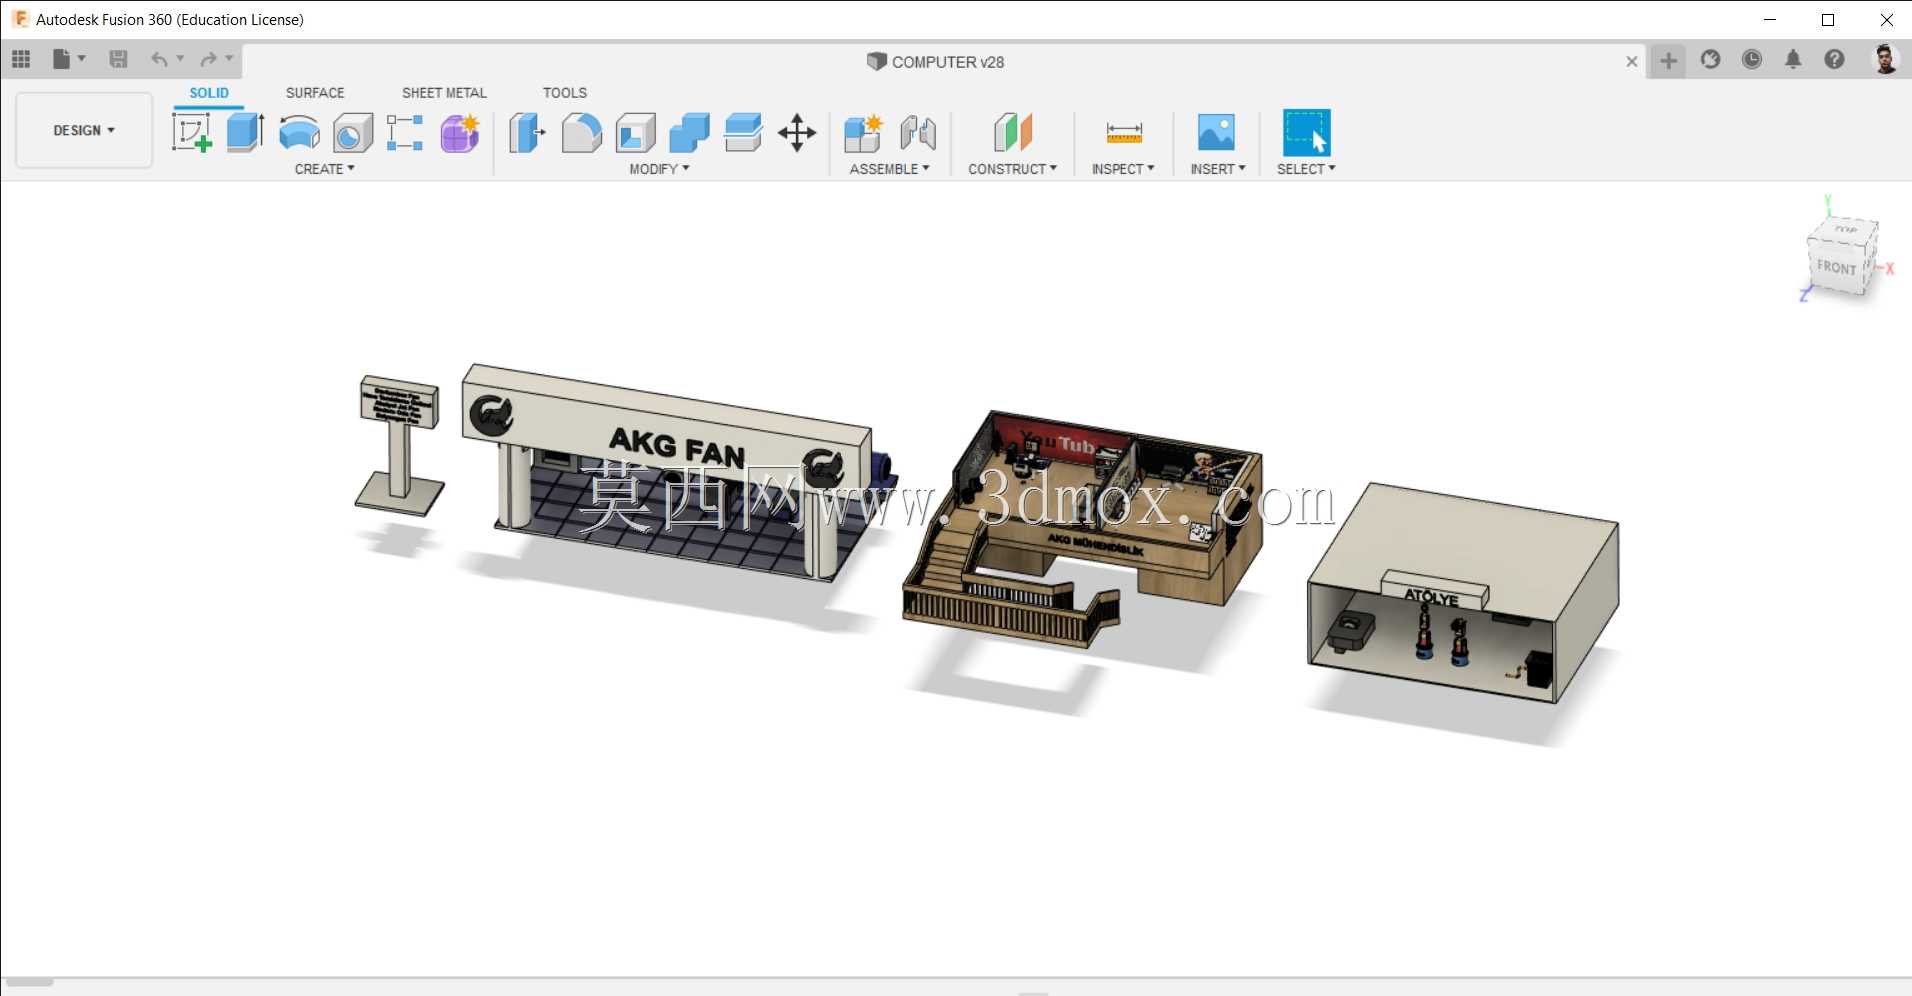The width and height of the screenshot is (1912, 996).
Task: Close the COMPUTER v28 document tab
Action: click(x=1632, y=62)
